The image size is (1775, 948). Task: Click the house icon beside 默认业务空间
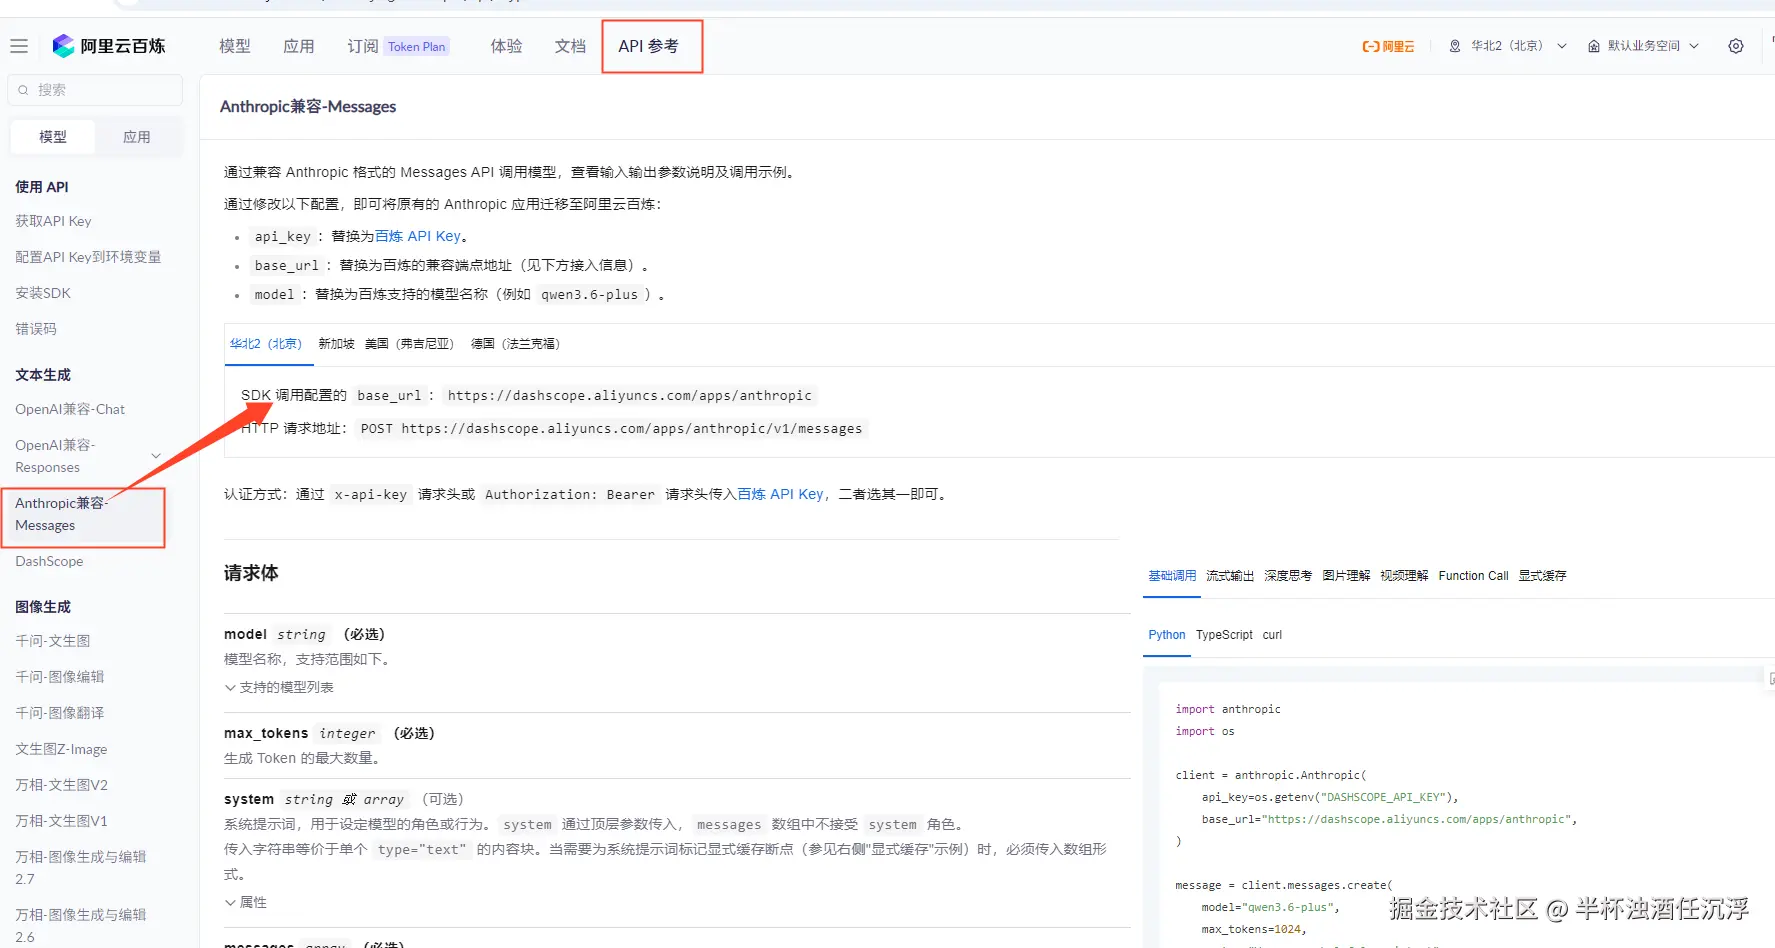tap(1594, 46)
